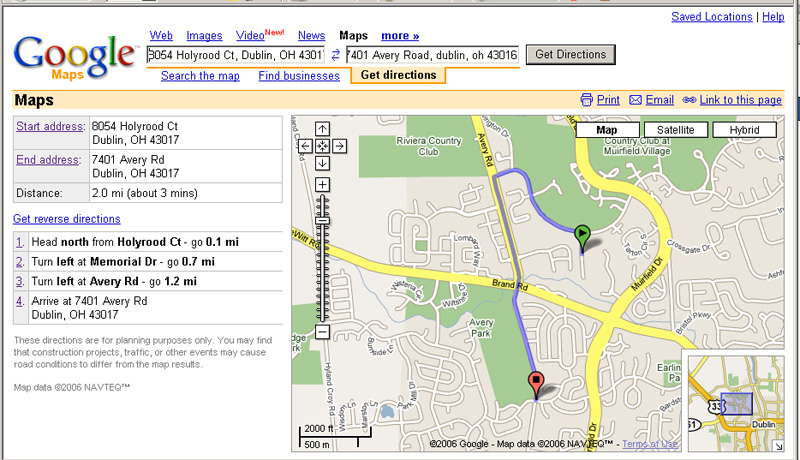The image size is (800, 460).
Task: Switch to Satellite view
Action: click(675, 130)
